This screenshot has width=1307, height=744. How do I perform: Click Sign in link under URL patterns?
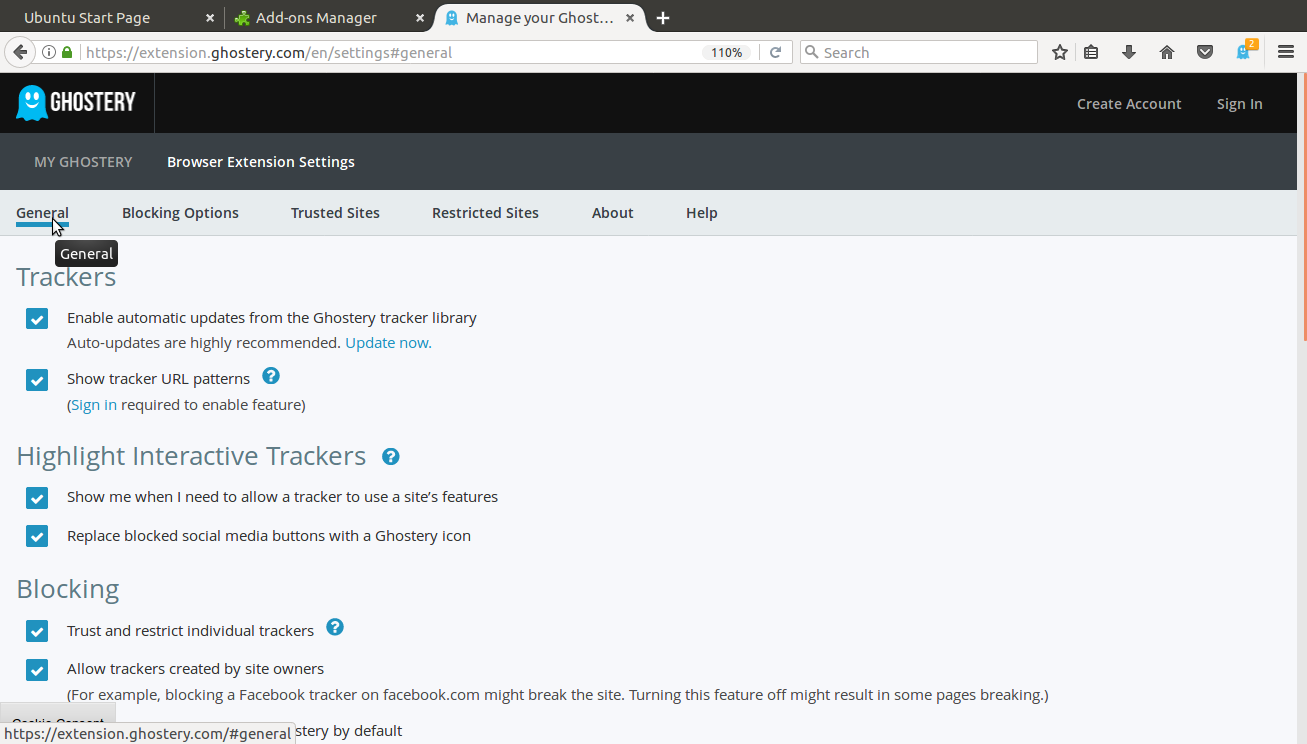(94, 404)
